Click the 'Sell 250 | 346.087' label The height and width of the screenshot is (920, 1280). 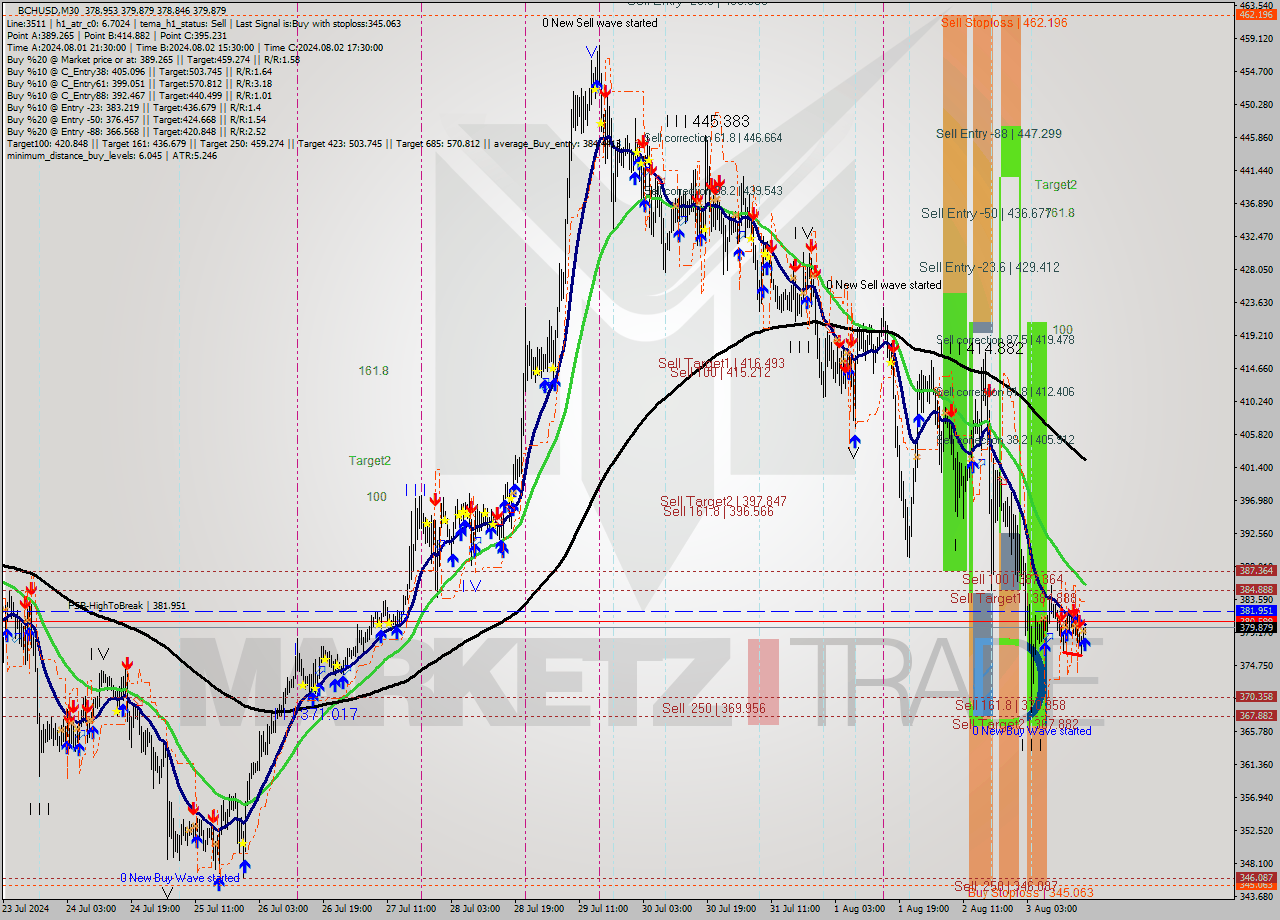click(x=1004, y=886)
